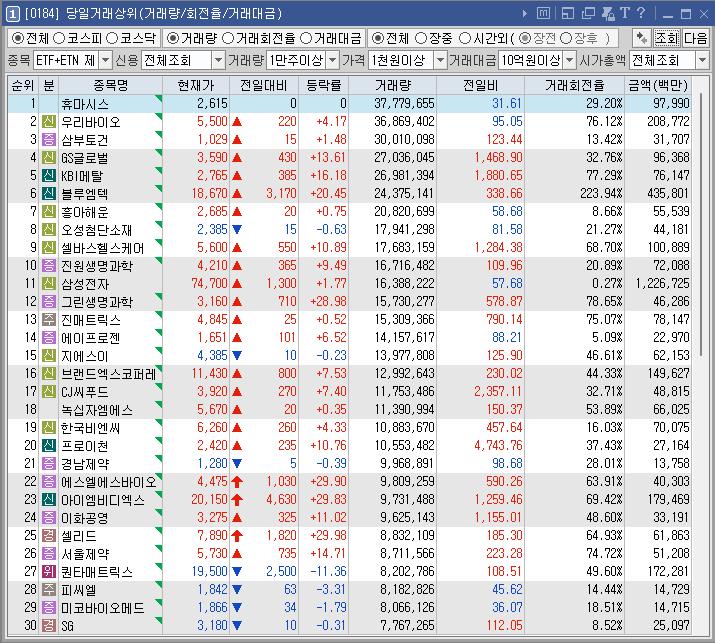The height and width of the screenshot is (643, 715).
Task: Click the 주 badge on the 진매트릭스 row
Action: point(49,320)
